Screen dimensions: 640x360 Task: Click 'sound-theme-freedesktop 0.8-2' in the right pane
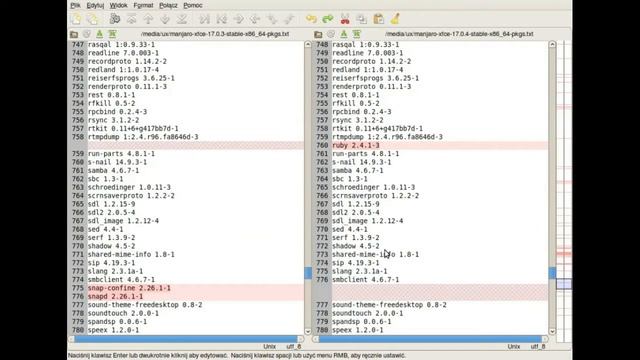click(389, 305)
